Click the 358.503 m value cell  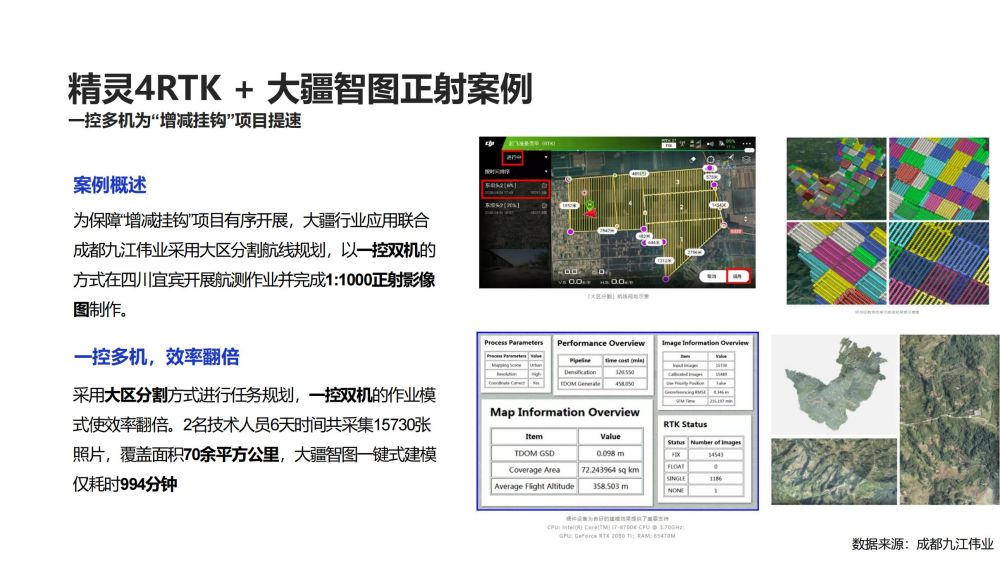point(610,486)
